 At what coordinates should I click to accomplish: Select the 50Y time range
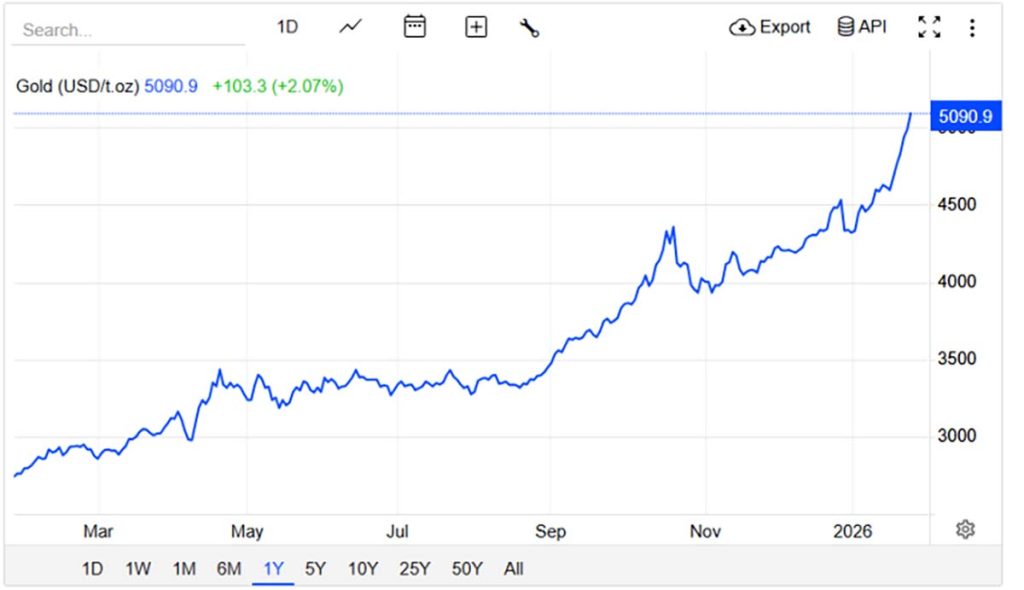pyautogui.click(x=465, y=568)
